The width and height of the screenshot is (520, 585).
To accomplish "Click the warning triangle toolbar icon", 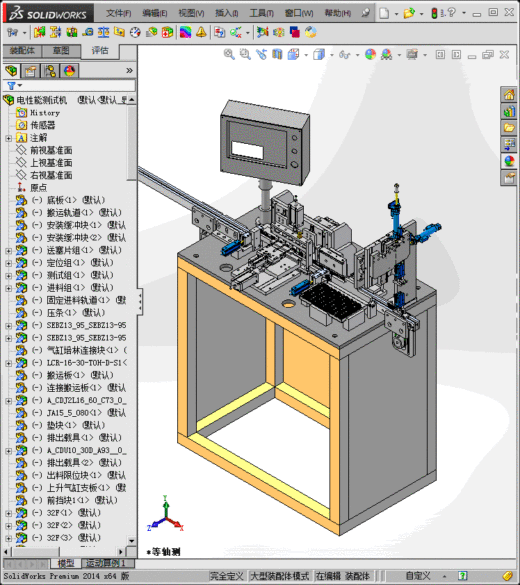I will [x=201, y=32].
